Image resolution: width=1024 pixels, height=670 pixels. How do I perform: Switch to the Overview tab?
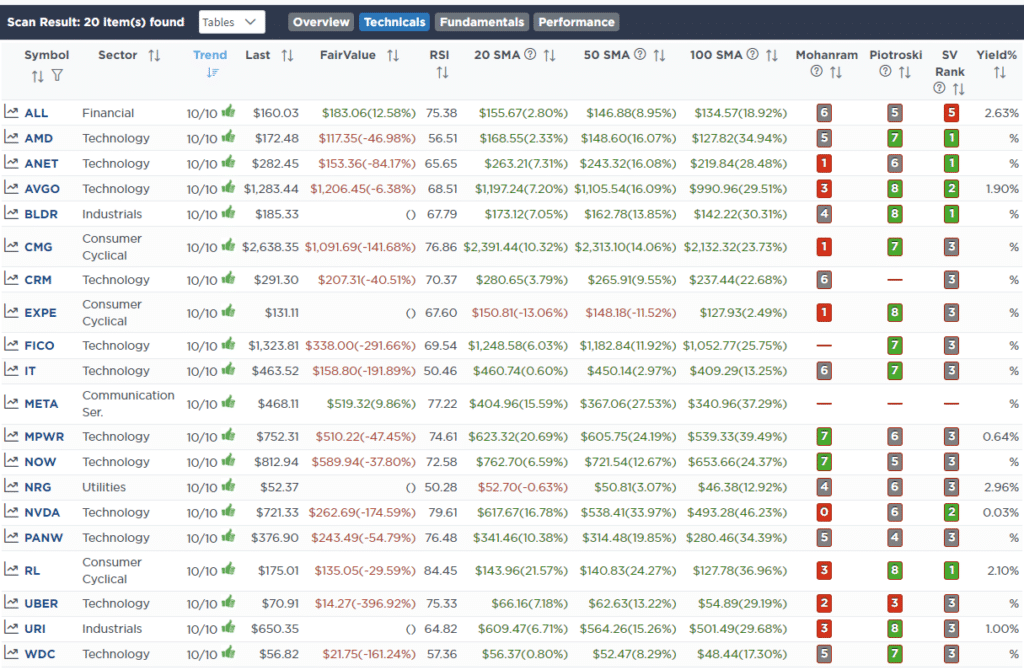(x=321, y=22)
